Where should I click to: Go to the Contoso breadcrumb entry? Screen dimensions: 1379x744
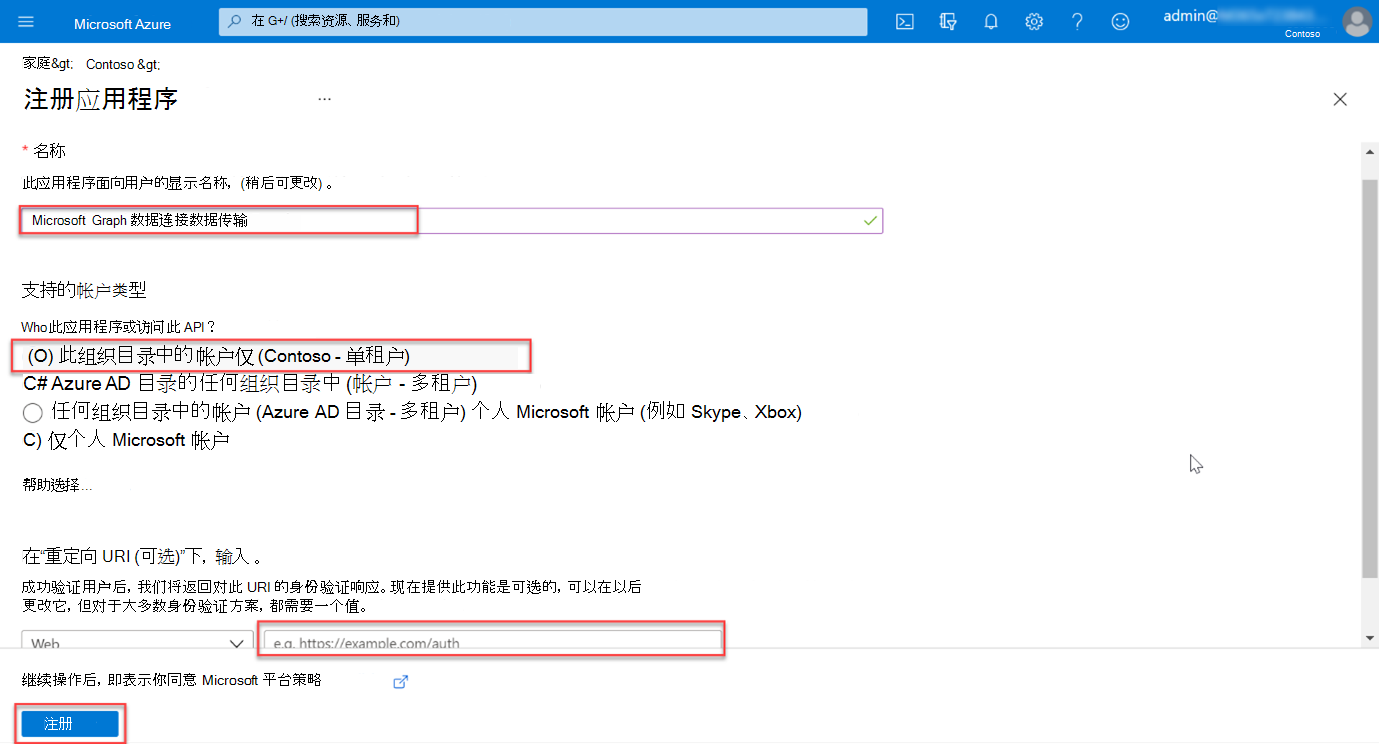click(x=110, y=63)
